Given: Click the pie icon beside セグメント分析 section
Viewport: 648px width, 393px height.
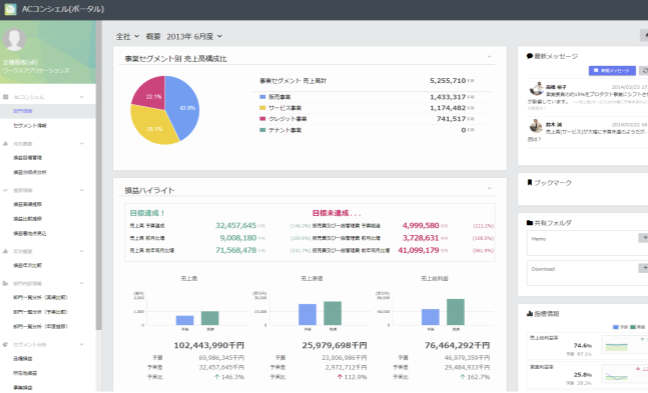Looking at the screenshot, I should pos(5,344).
